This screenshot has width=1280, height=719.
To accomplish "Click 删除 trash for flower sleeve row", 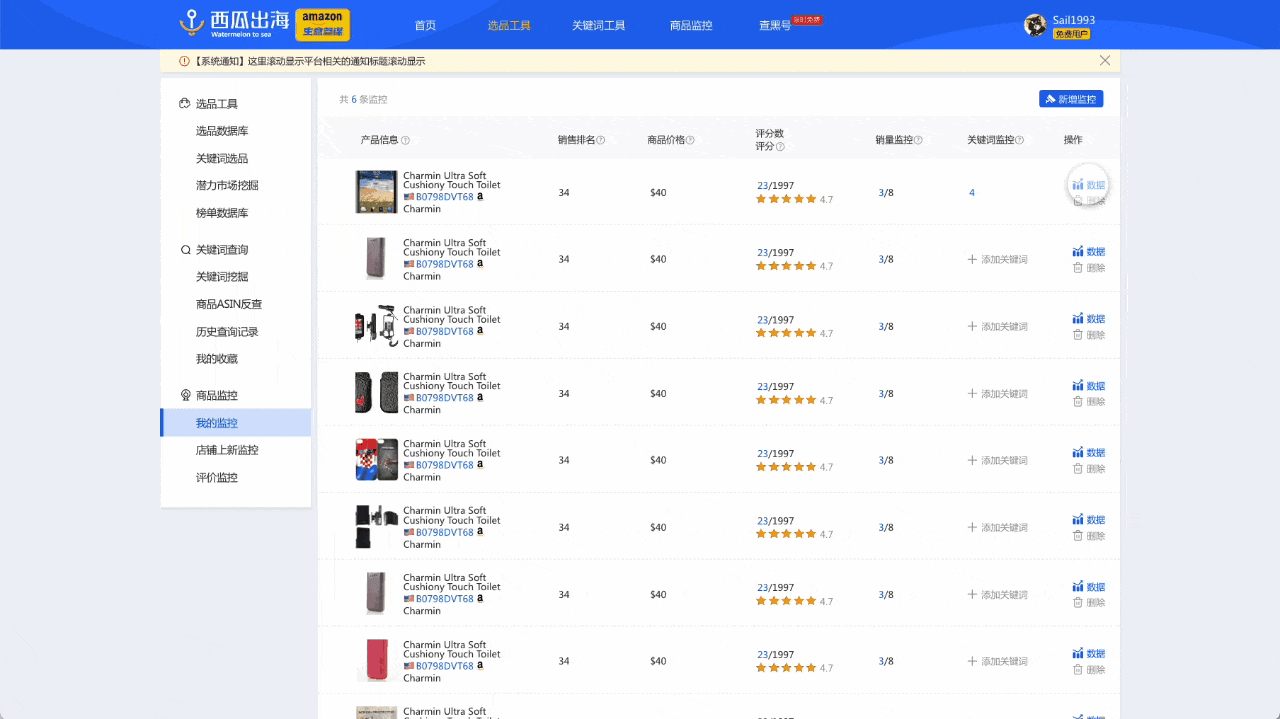I will [x=1088, y=402].
